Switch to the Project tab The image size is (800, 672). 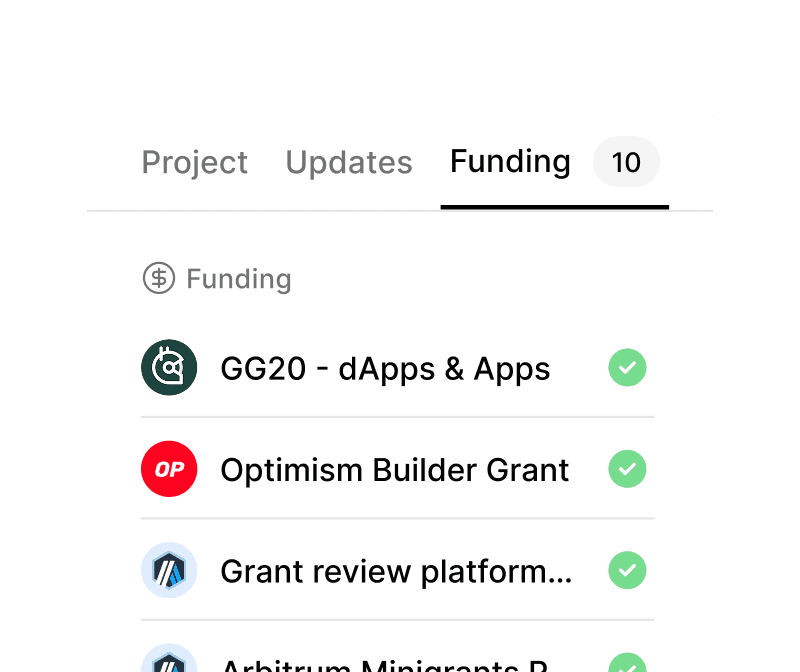click(194, 162)
